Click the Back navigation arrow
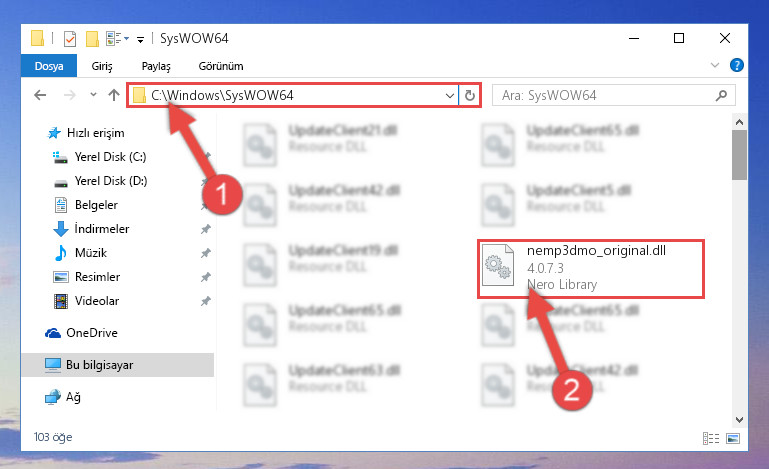Viewport: 769px width, 469px height. 40,95
